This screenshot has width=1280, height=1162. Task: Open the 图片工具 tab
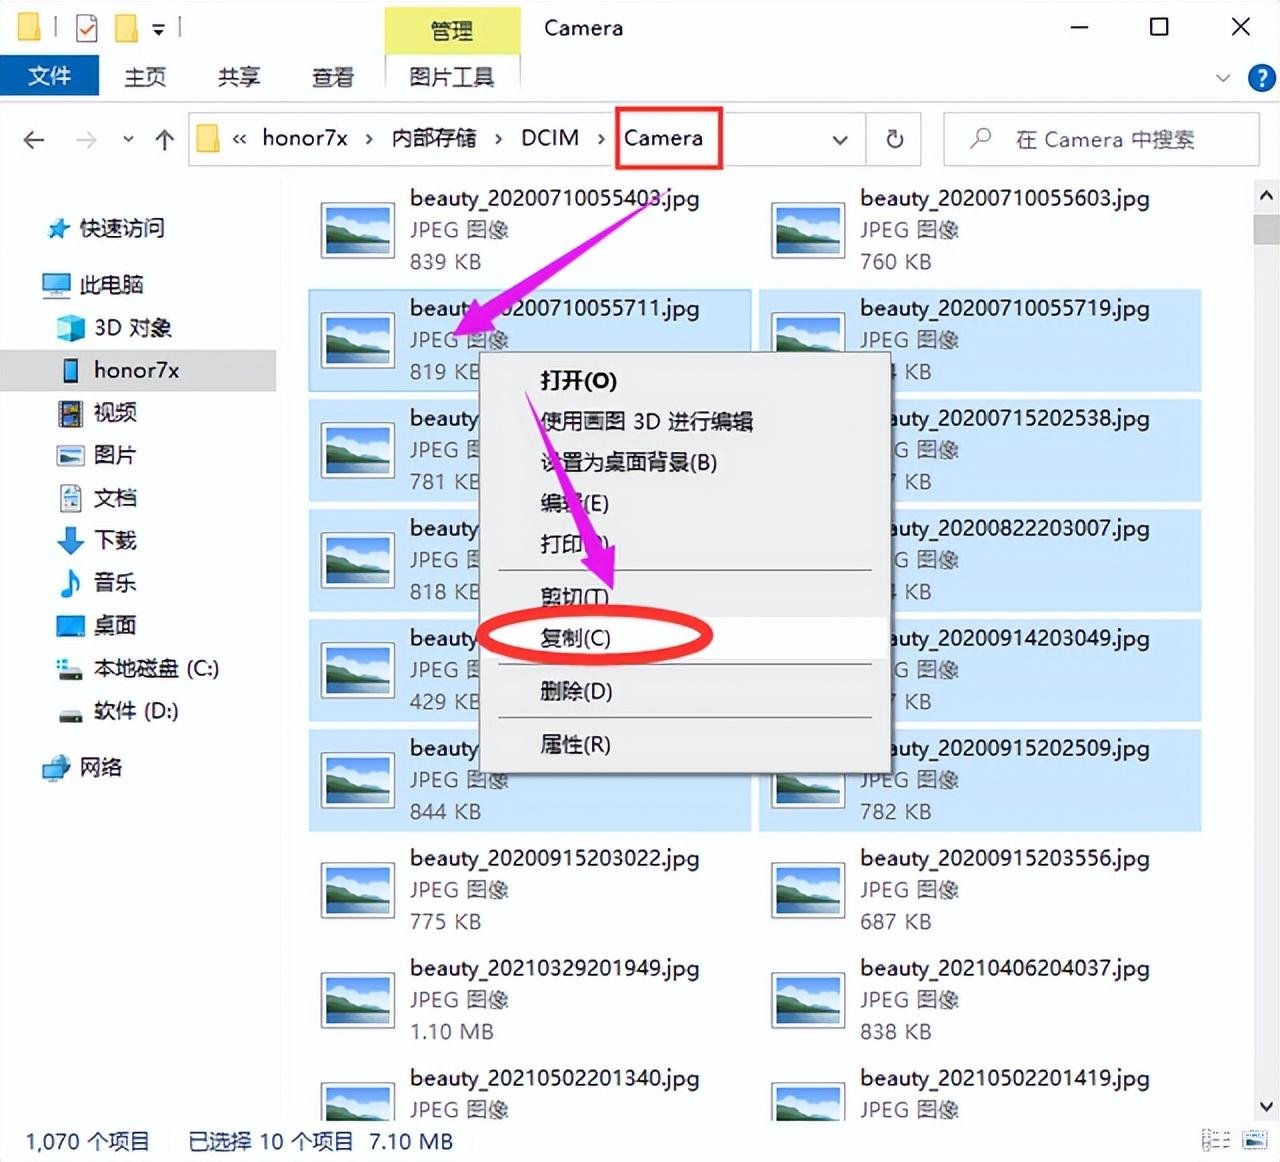pos(452,77)
